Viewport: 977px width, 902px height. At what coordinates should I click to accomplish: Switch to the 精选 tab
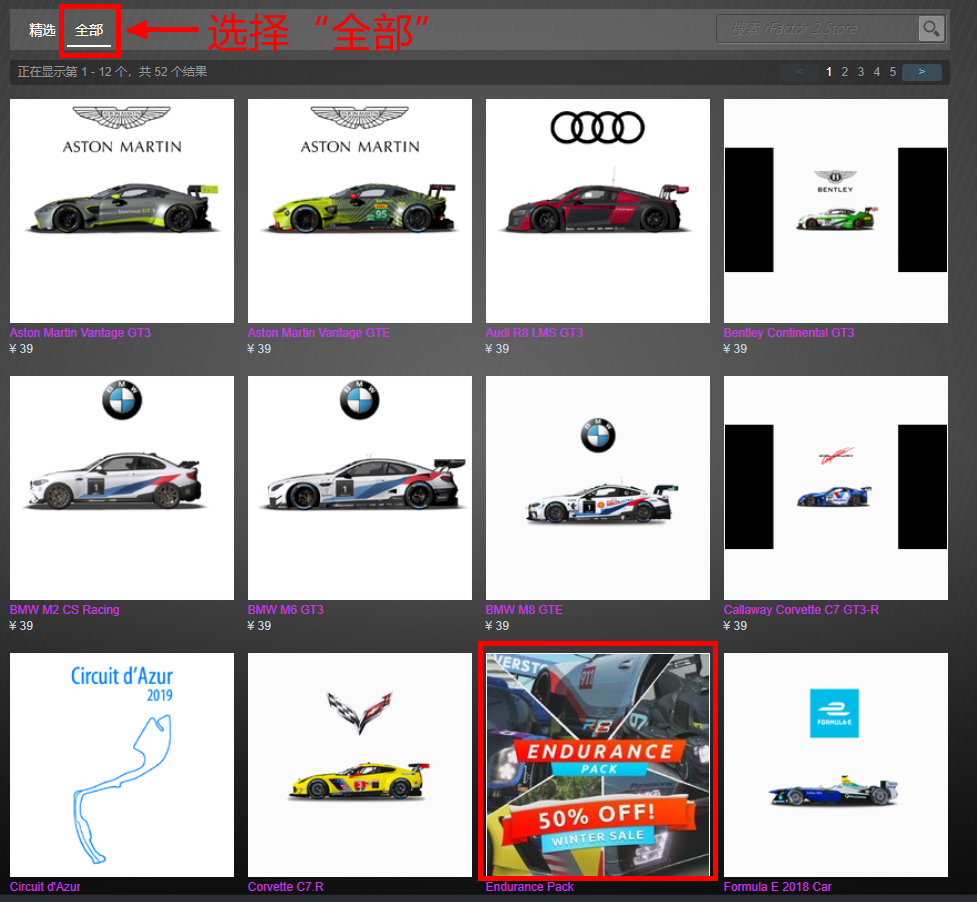point(42,30)
